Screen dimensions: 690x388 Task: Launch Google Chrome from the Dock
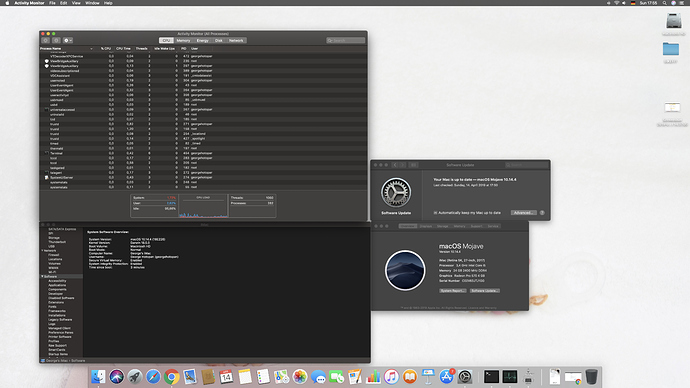click(172, 377)
